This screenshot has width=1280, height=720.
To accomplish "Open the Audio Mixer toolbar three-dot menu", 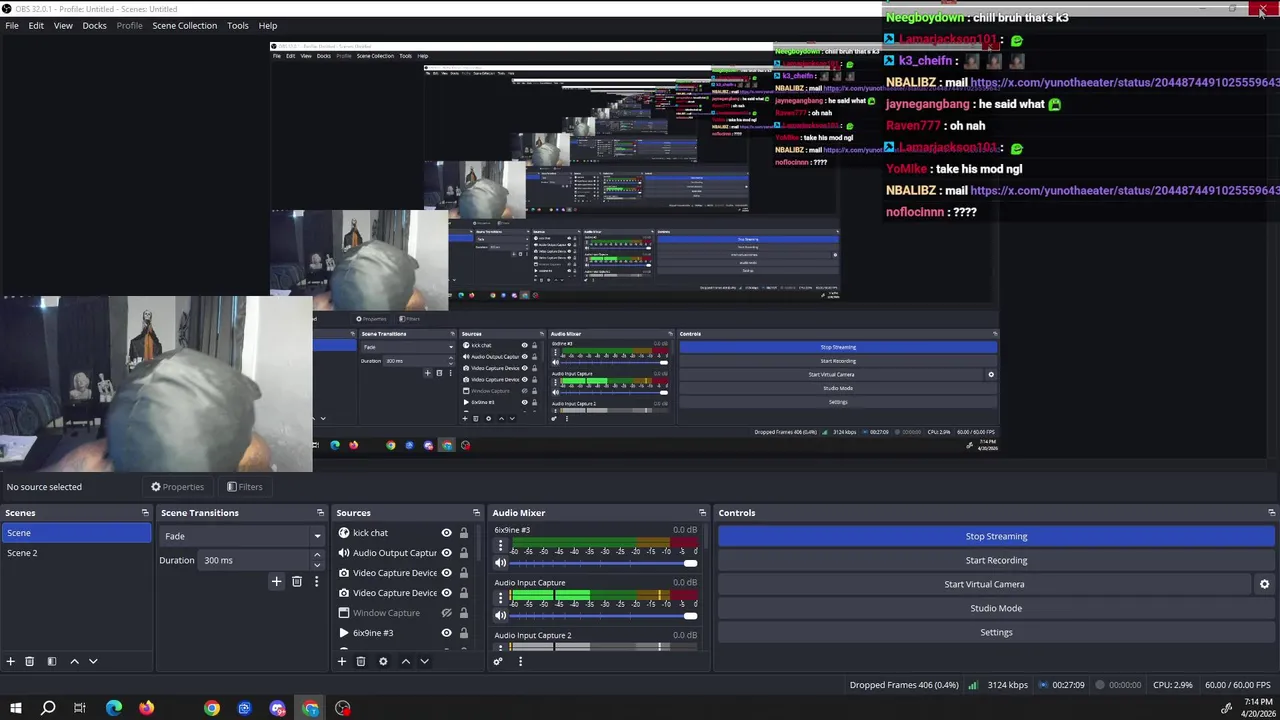I will click(520, 661).
